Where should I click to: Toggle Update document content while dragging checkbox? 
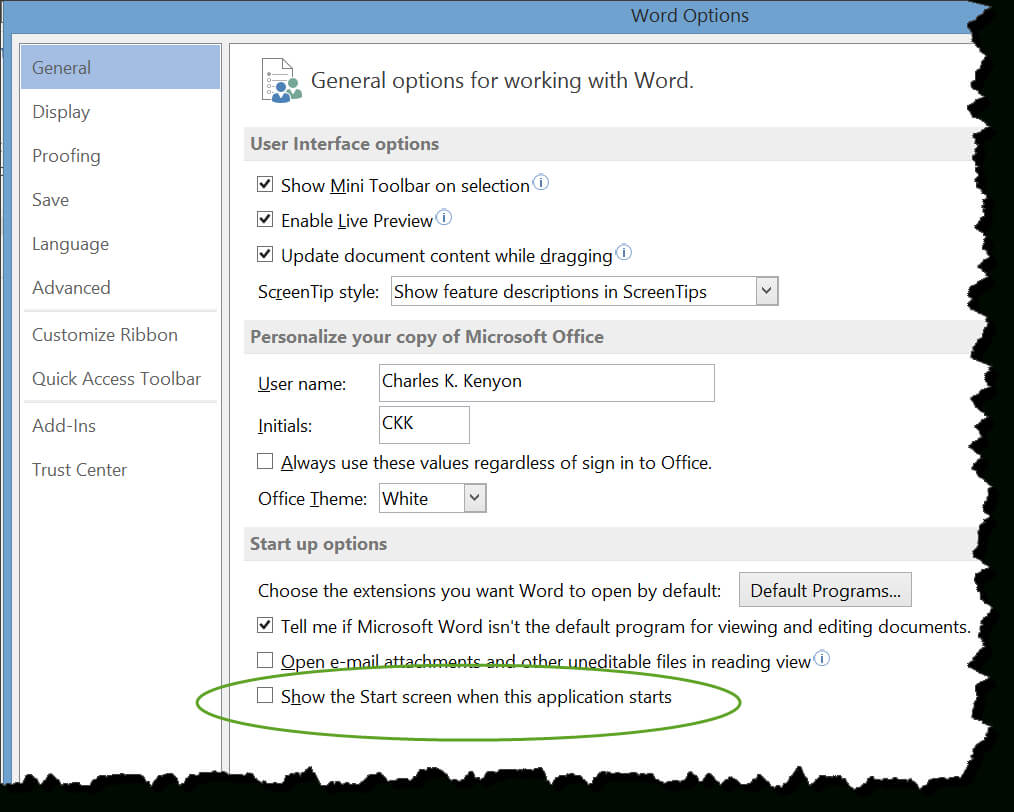(x=264, y=254)
